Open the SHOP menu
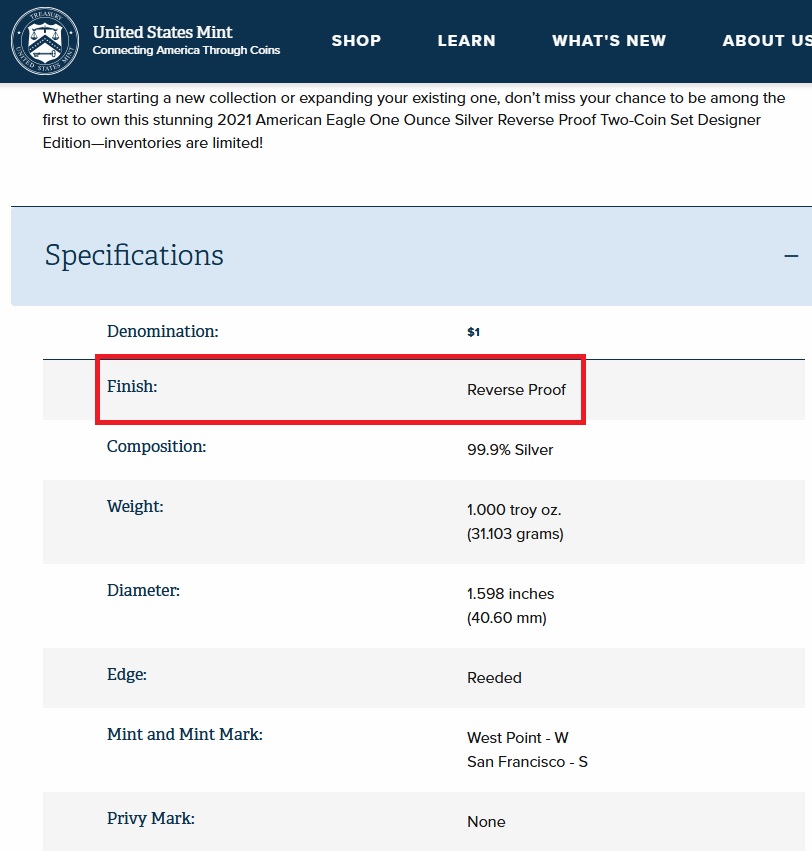Viewport: 812px width, 851px height. pos(356,41)
